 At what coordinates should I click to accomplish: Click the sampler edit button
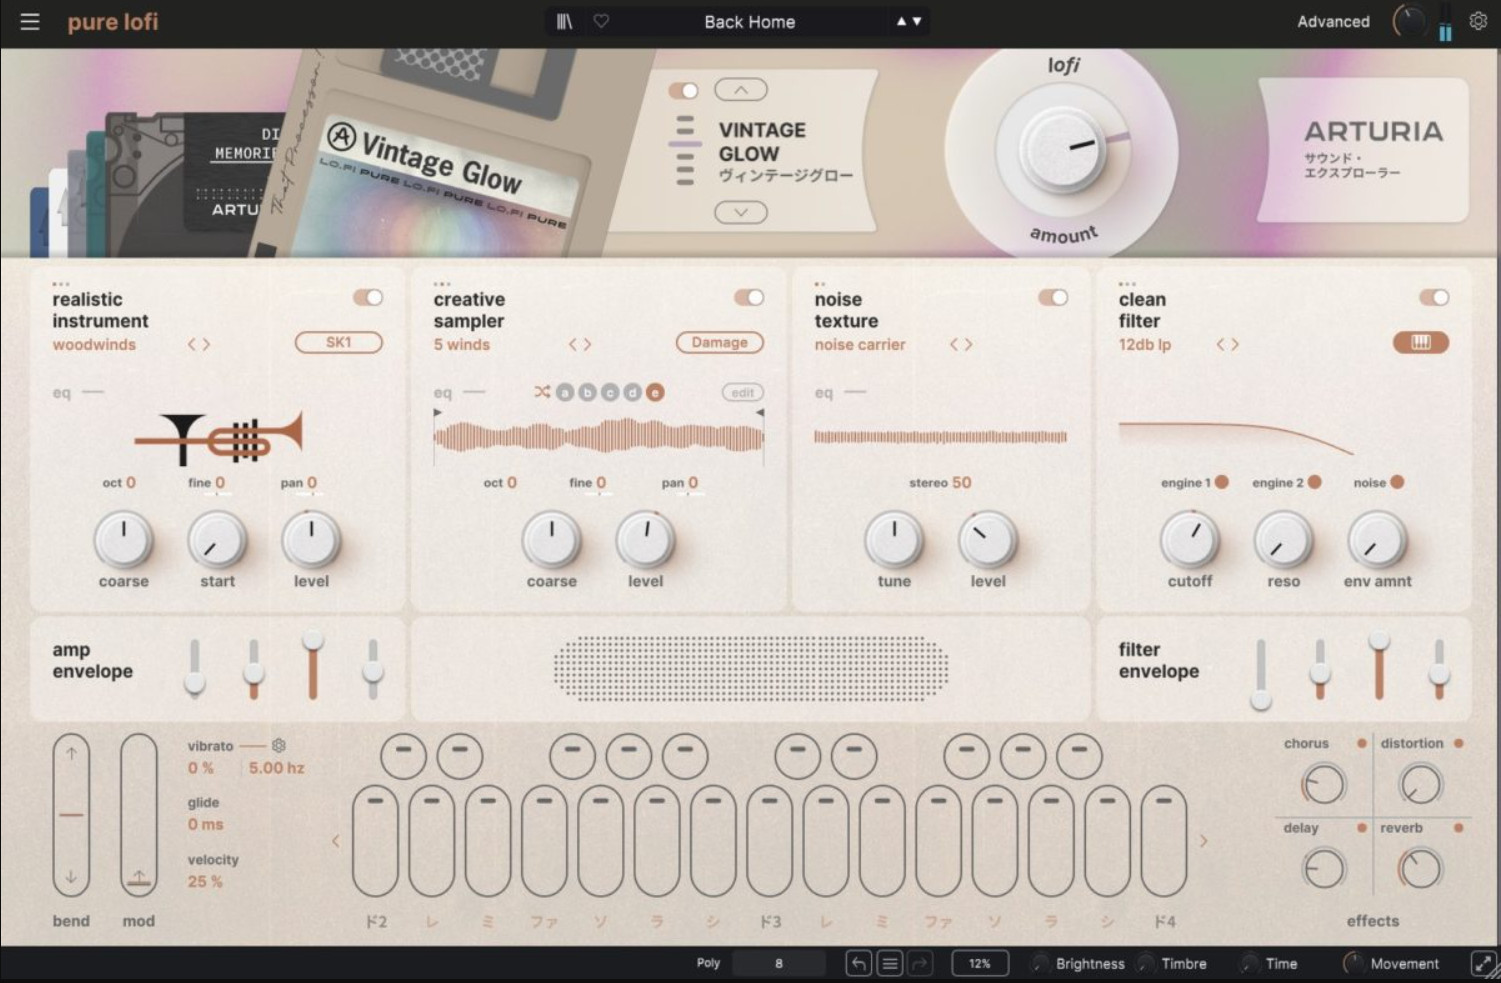[742, 393]
